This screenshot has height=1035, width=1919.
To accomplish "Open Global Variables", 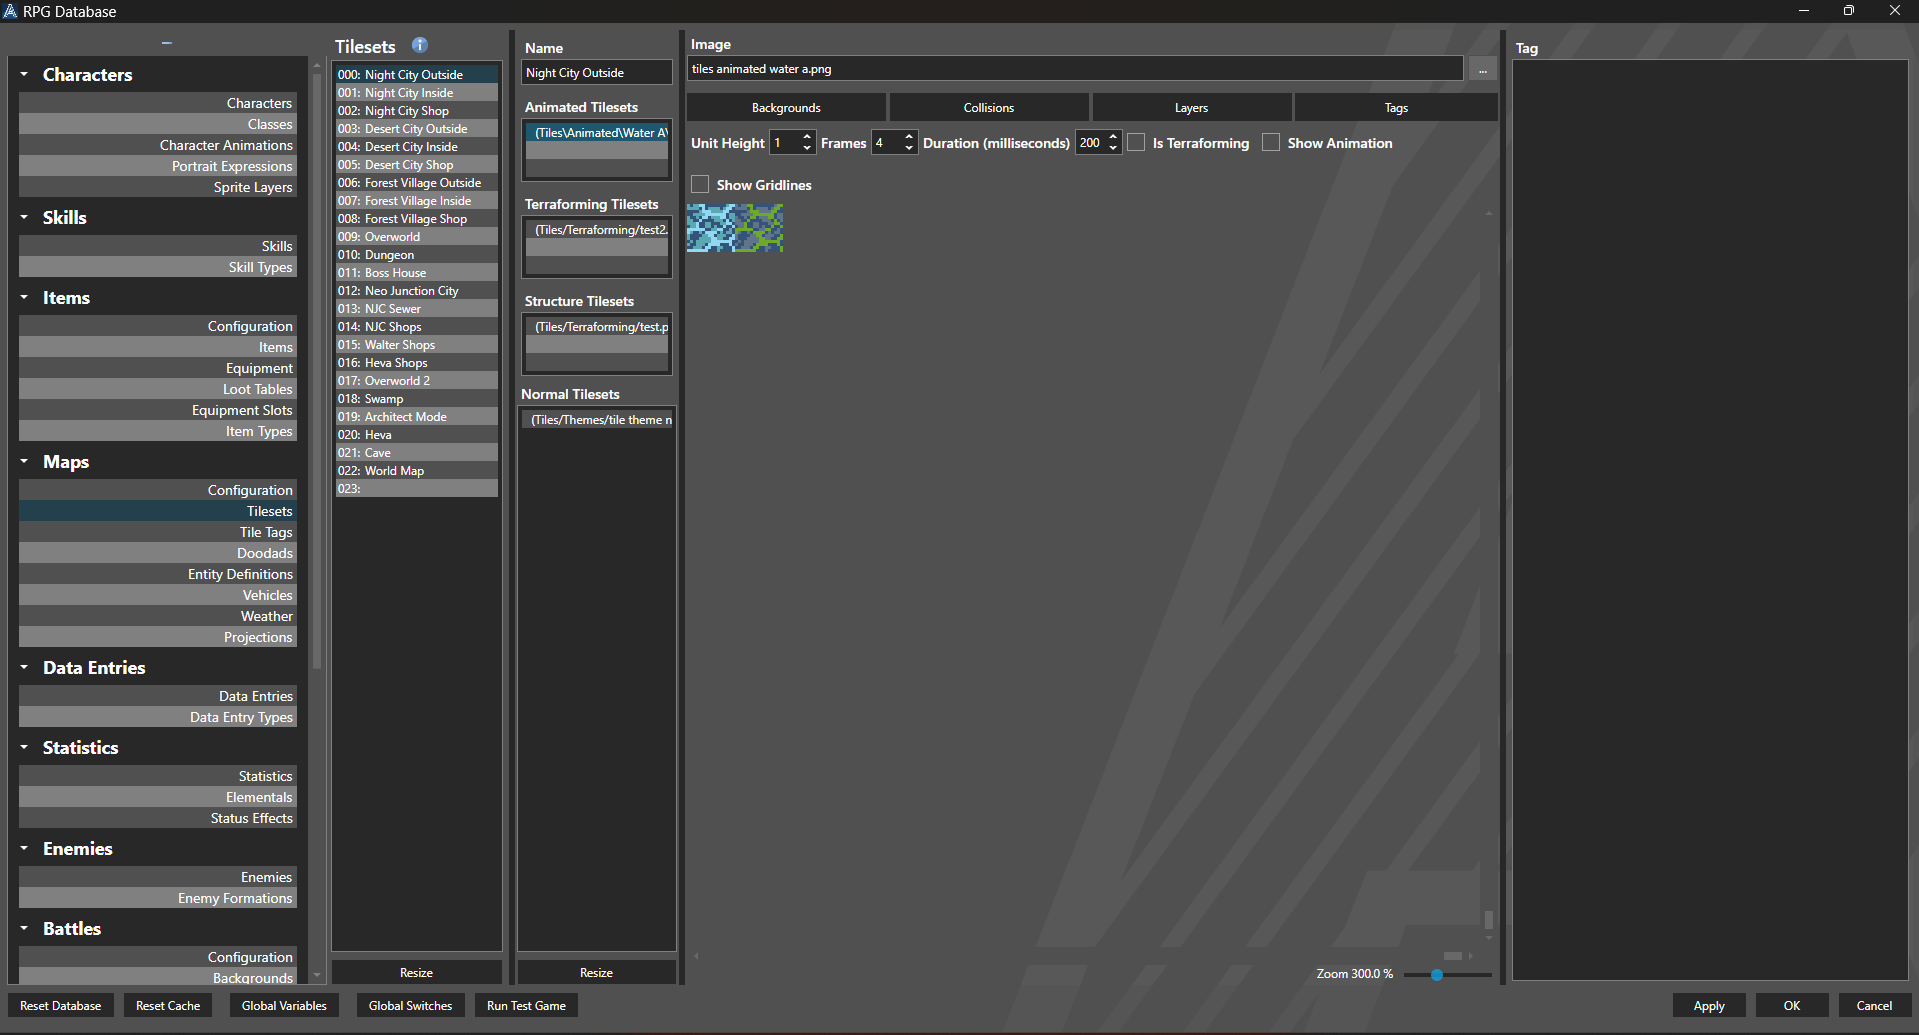I will point(284,1006).
